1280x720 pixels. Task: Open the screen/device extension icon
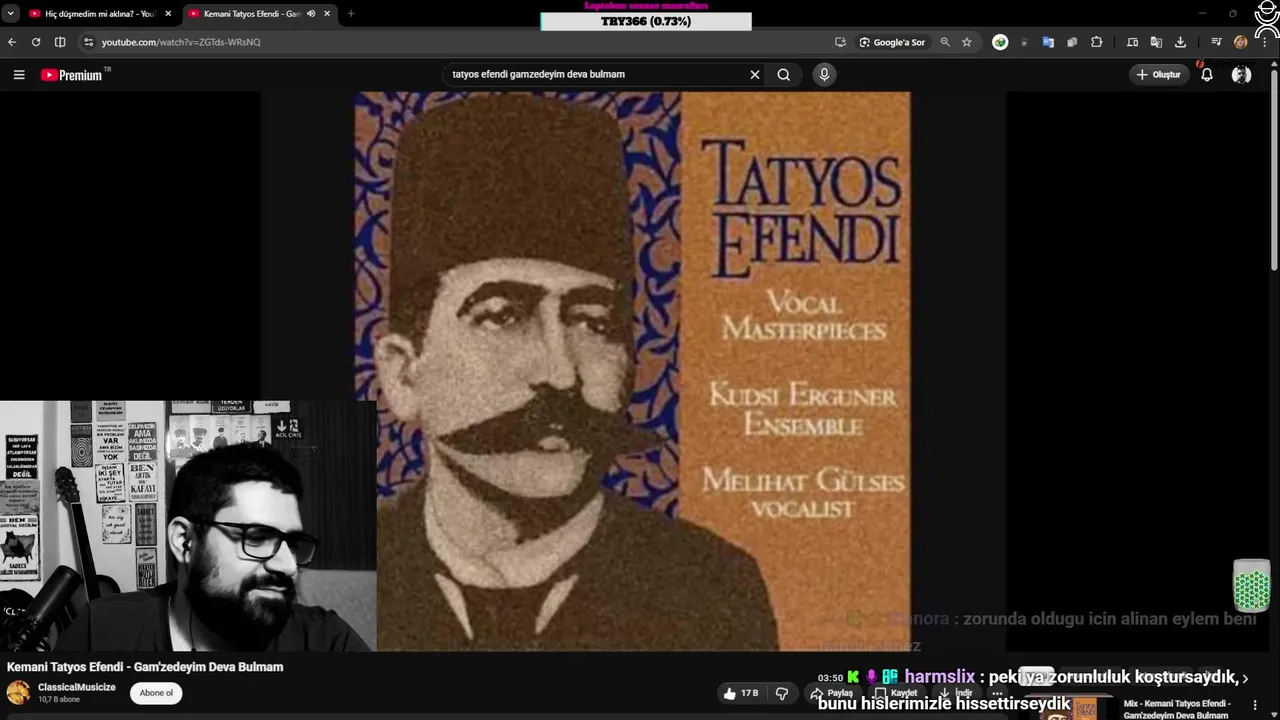(1132, 42)
